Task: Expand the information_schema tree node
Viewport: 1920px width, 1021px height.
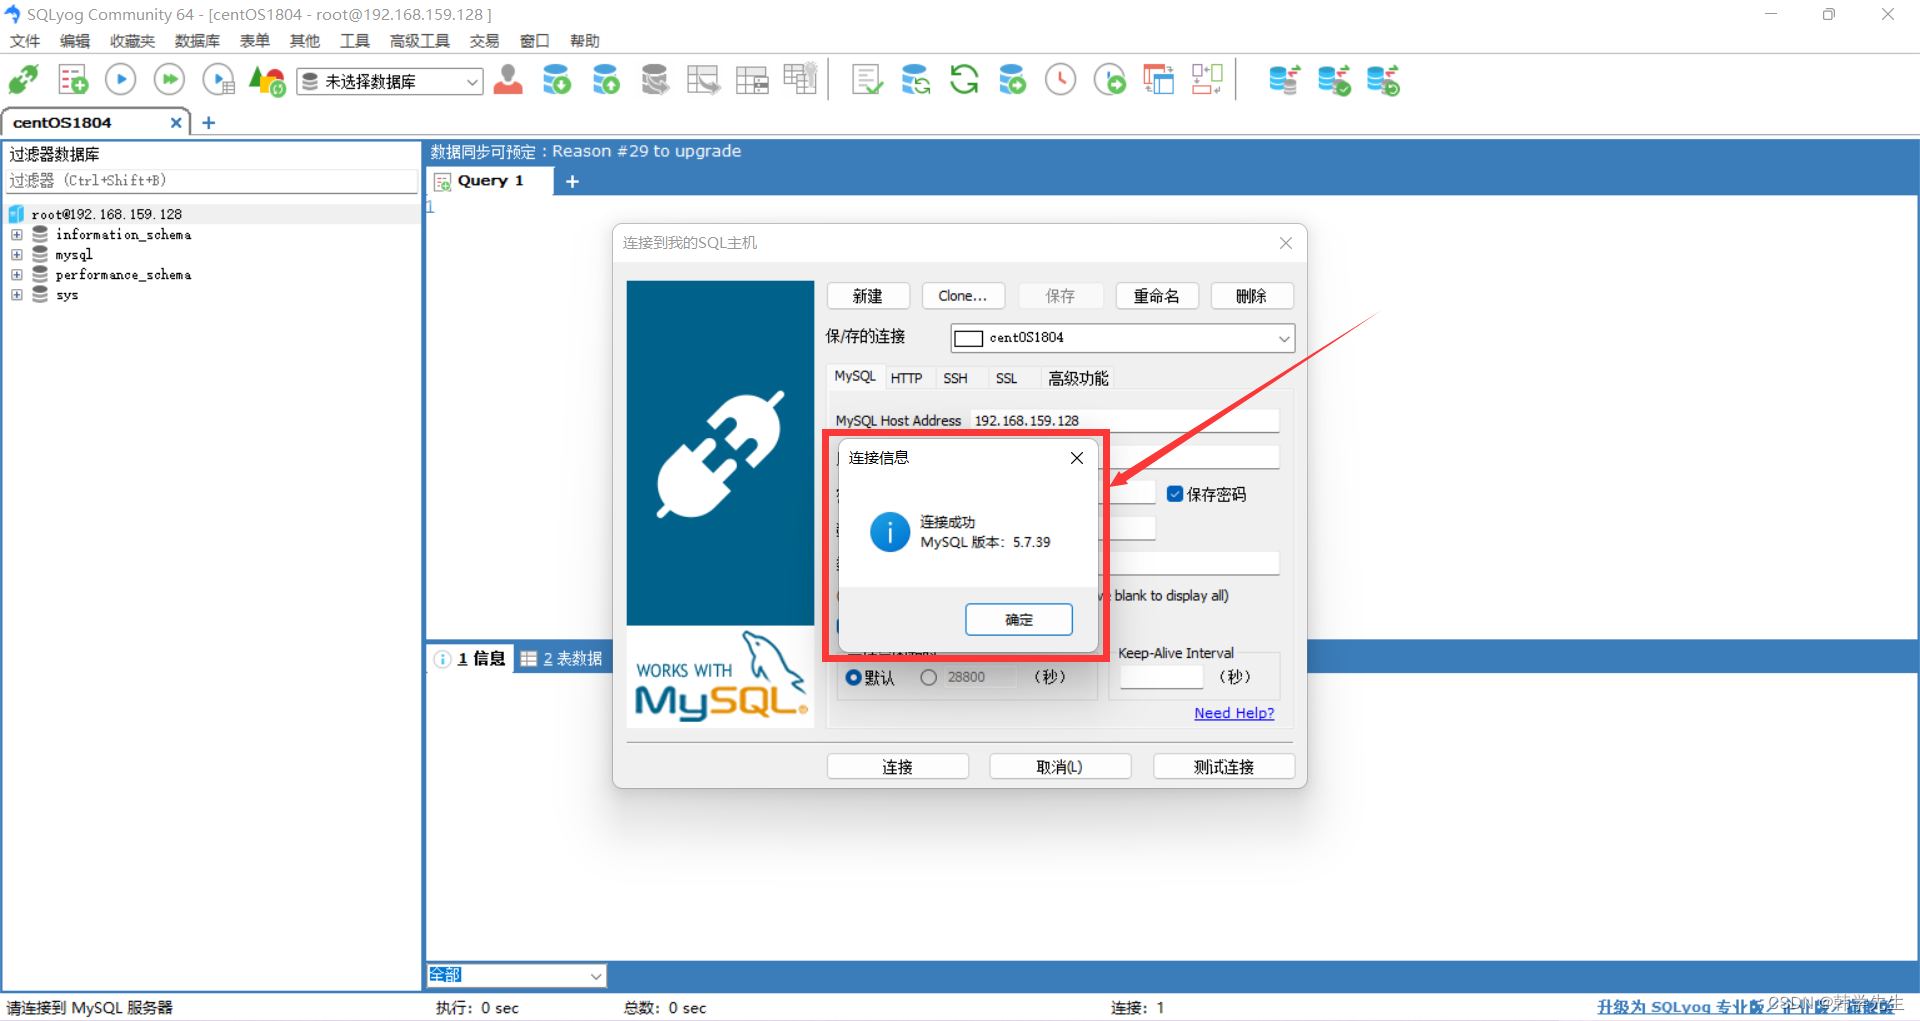Action: 17,234
